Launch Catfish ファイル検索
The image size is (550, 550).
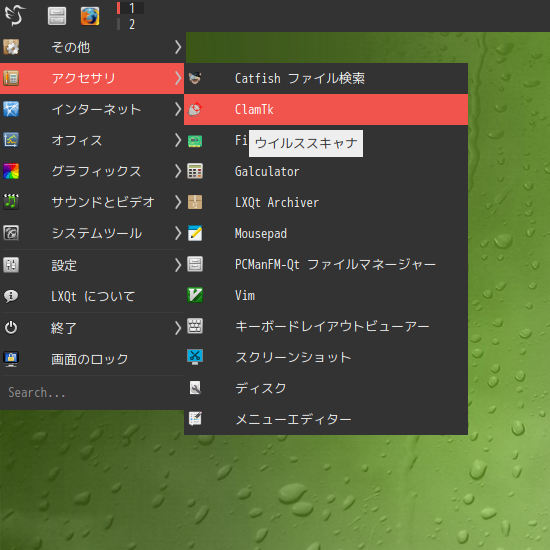(326, 78)
